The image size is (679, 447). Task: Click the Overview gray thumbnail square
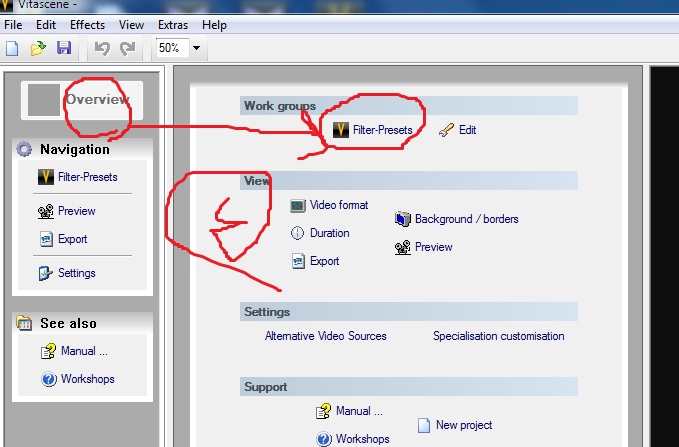pyautogui.click(x=44, y=100)
